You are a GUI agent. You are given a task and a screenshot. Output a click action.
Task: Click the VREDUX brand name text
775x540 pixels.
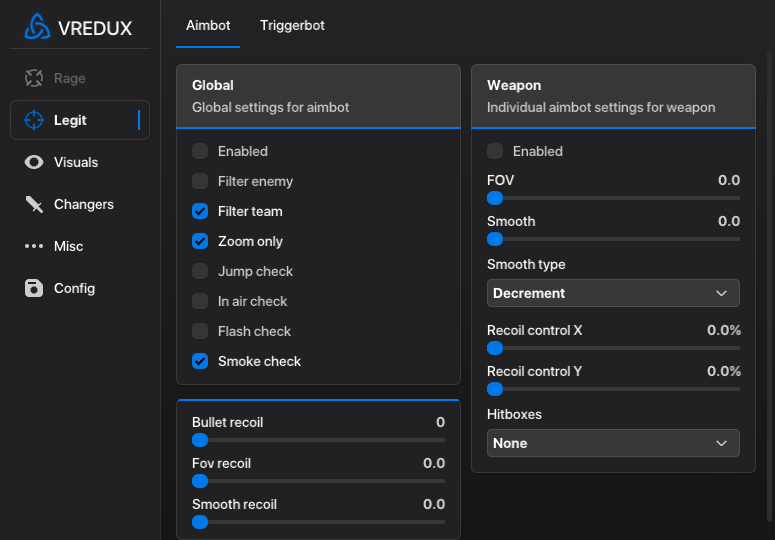95,28
